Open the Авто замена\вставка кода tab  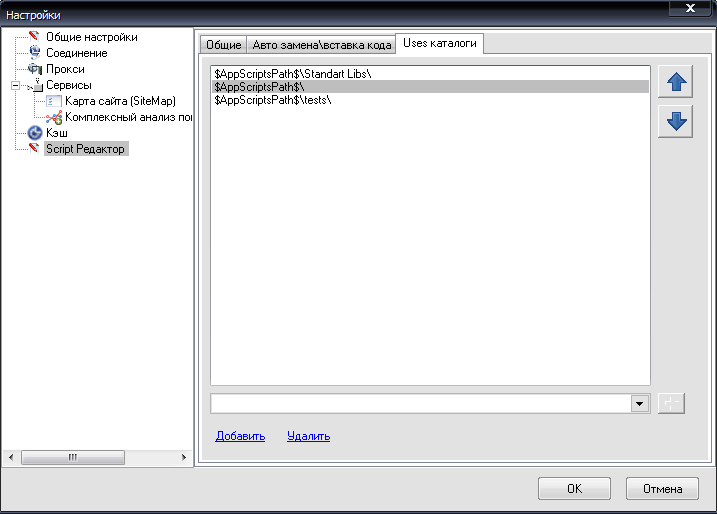(320, 45)
